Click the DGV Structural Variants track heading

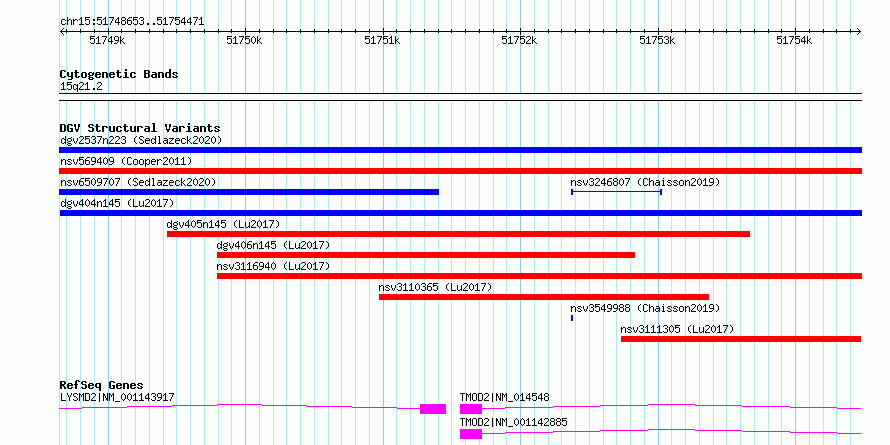tap(140, 128)
